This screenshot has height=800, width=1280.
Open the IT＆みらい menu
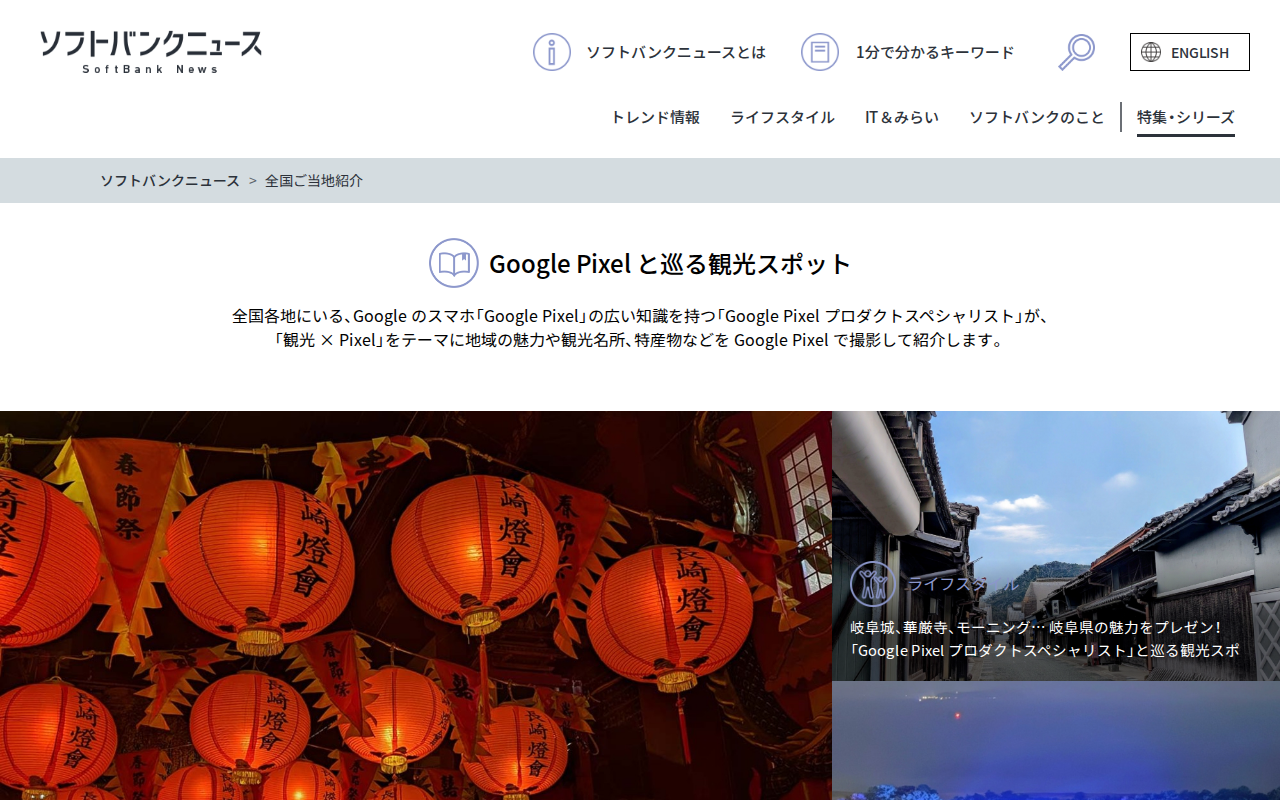tap(902, 117)
